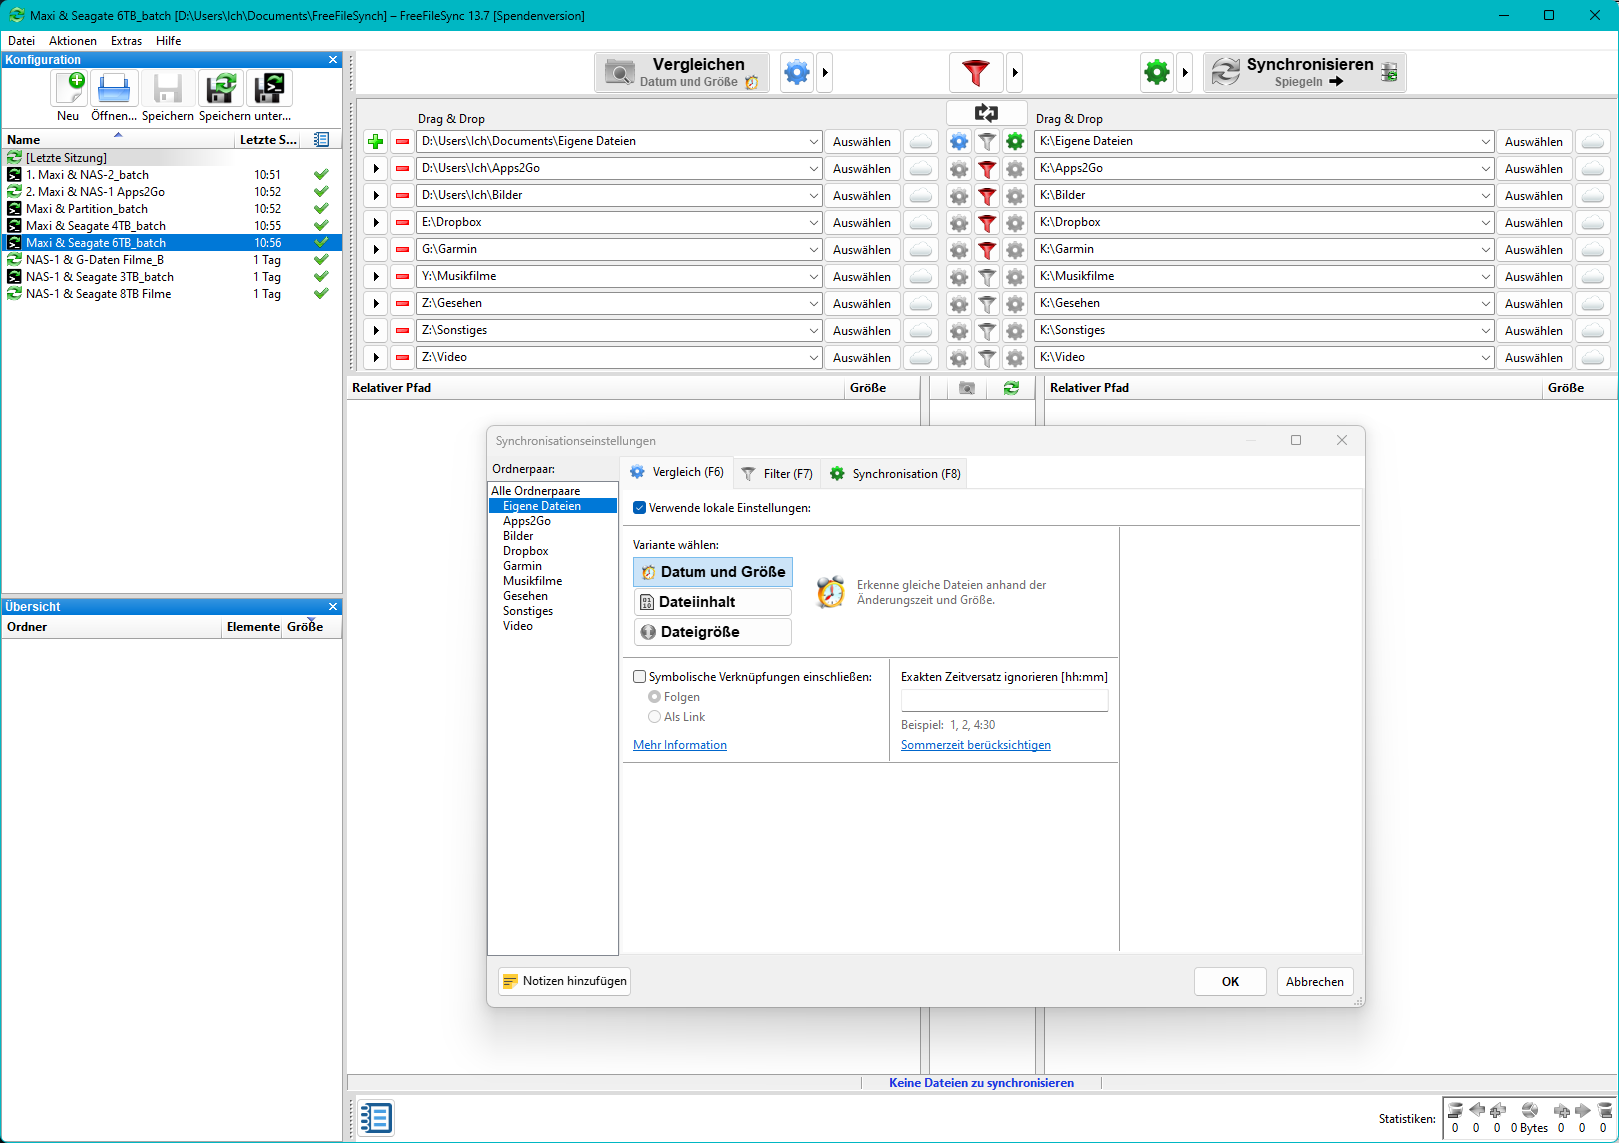The height and width of the screenshot is (1143, 1619).
Task: Select NAS-1 & Seagate 8TB Filme configuration
Action: pos(172,294)
